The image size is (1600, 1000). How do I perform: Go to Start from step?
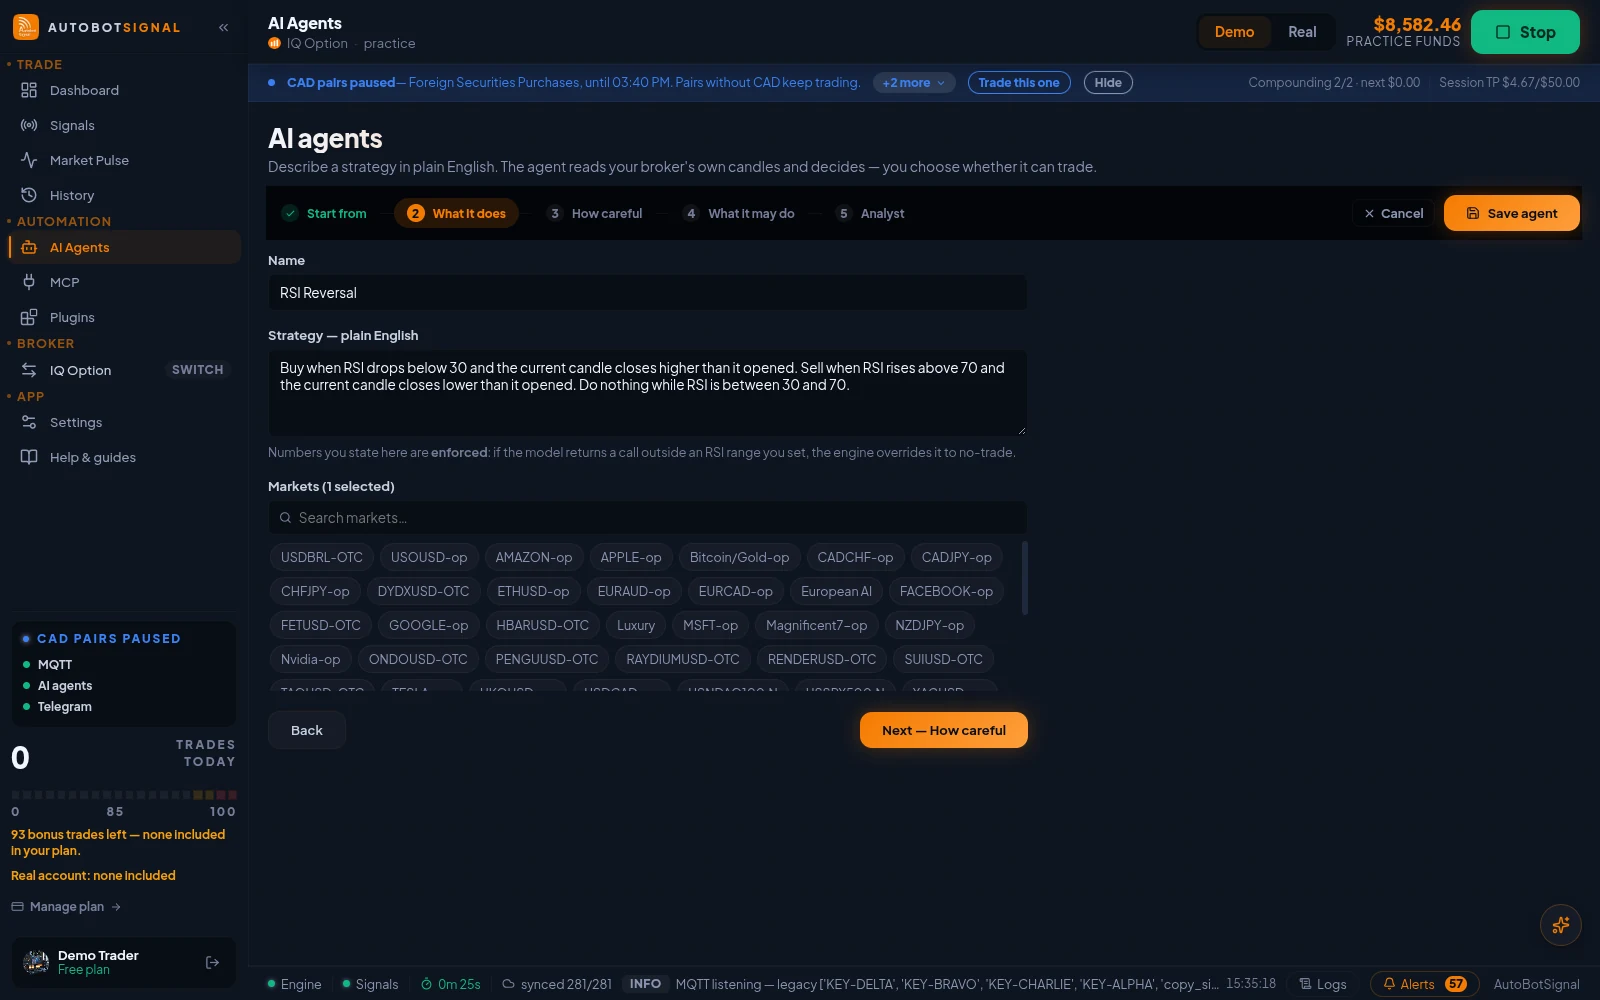tap(325, 213)
